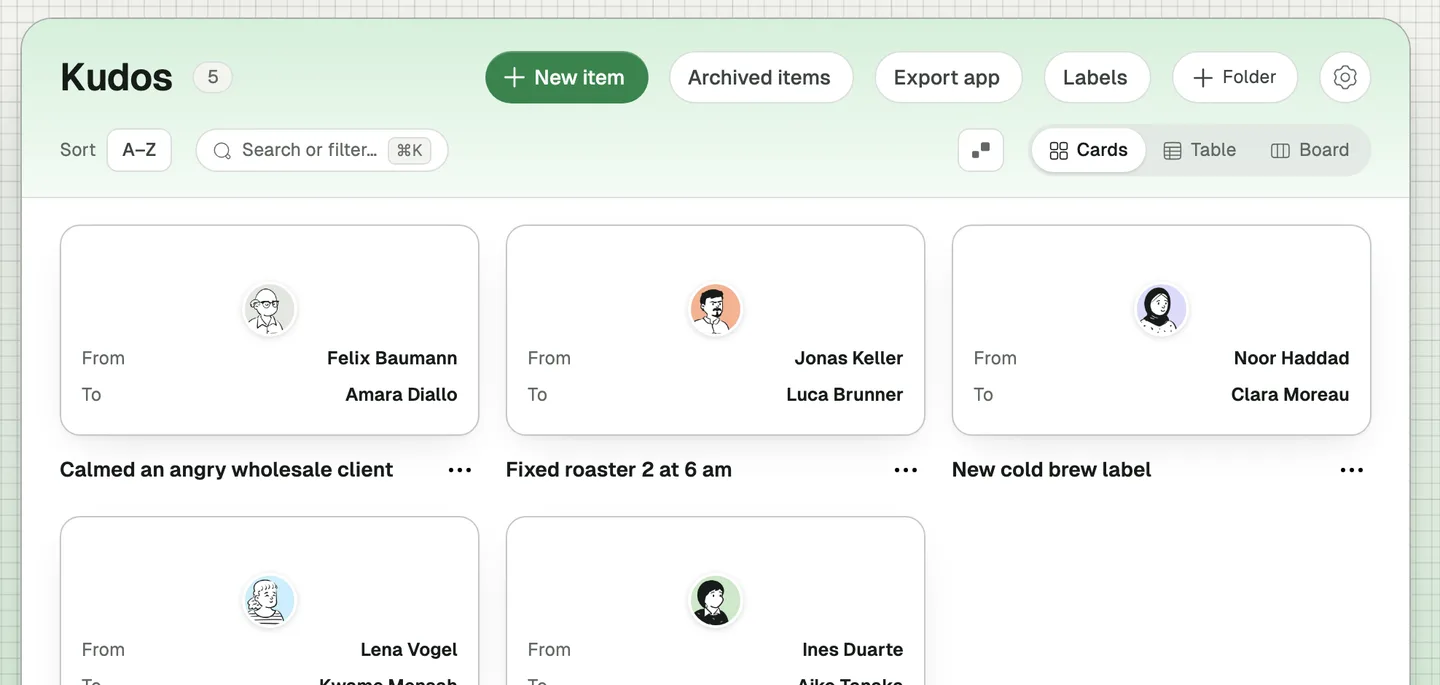Click Ines Duarte's avatar
Viewport: 1440px width, 685px height.
(x=715, y=600)
